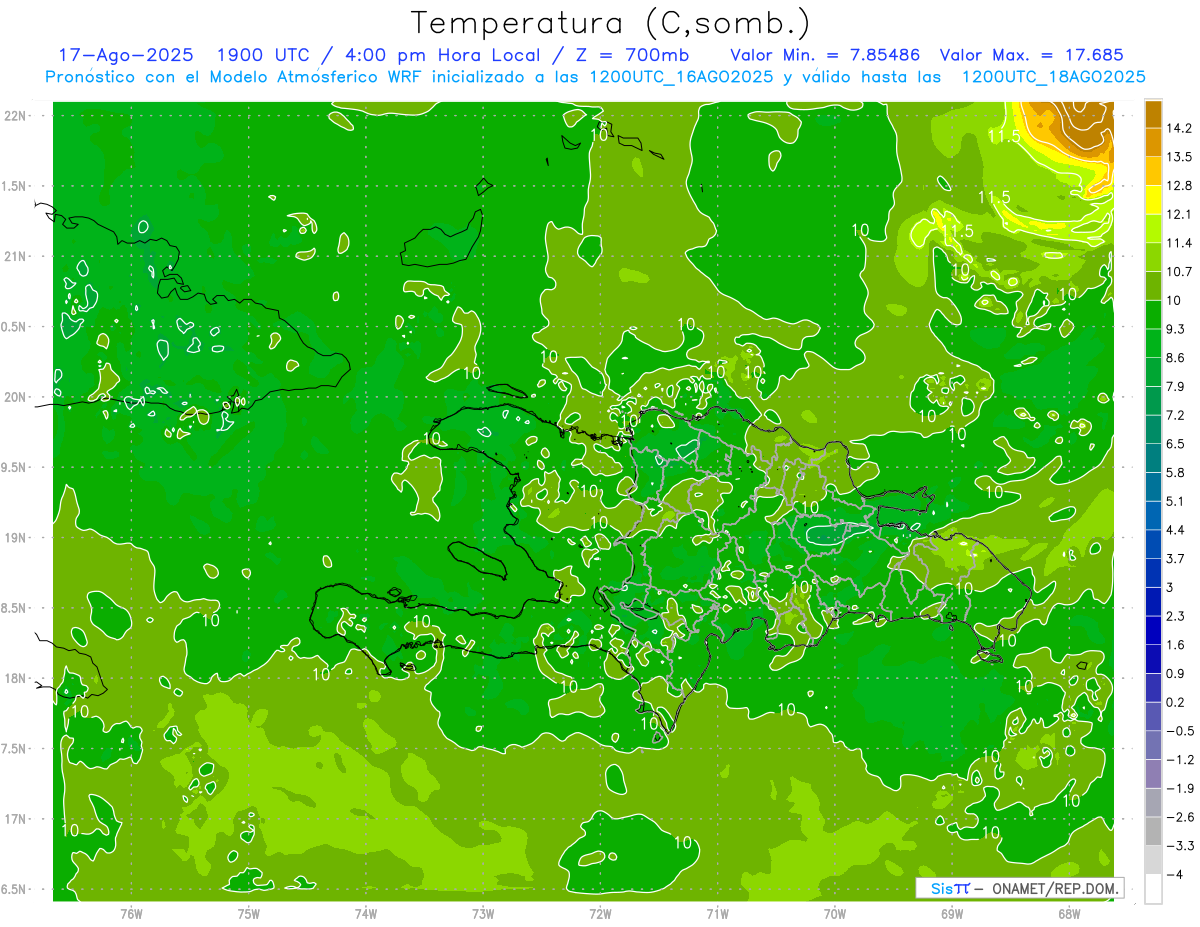Click the '-1.9' legend scale value
Screen dimensions: 1200x927
(1178, 788)
